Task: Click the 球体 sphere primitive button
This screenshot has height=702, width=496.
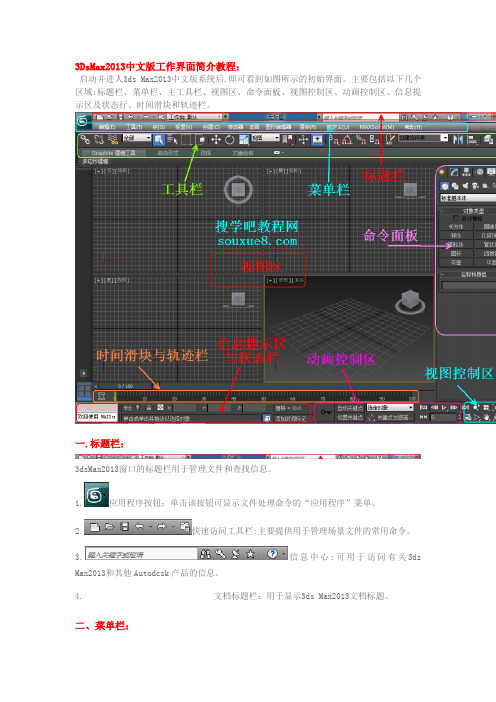Action: coord(456,235)
